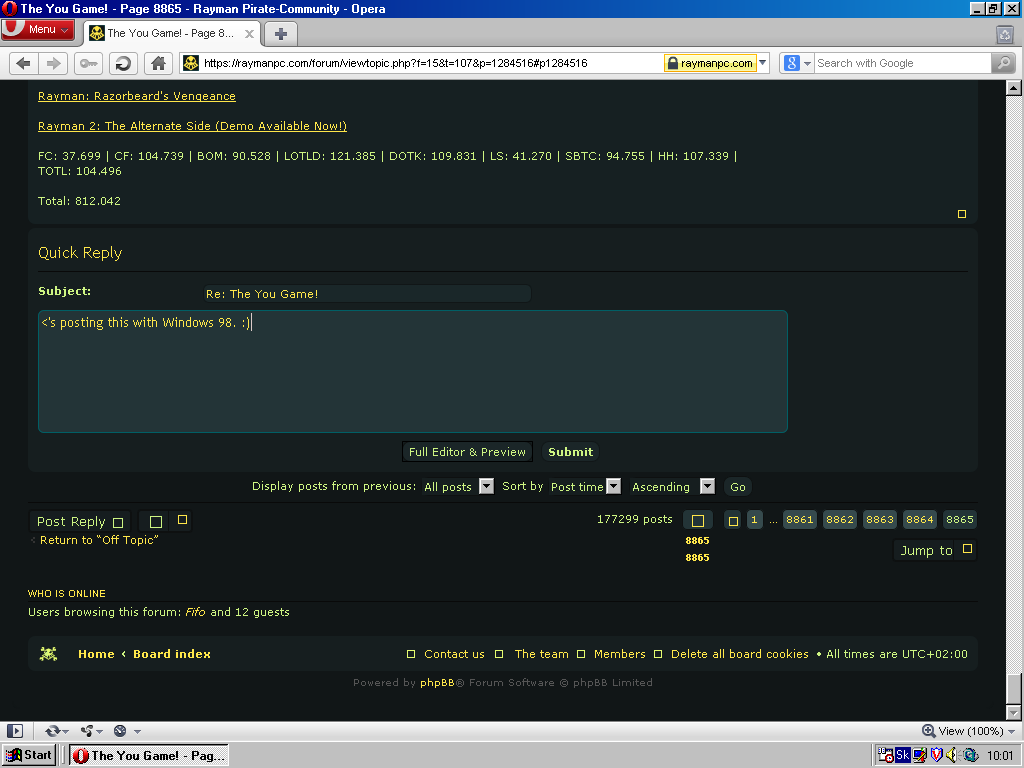This screenshot has height=768, width=1024.
Task: Open the Opera Menu button
Action: 38,29
